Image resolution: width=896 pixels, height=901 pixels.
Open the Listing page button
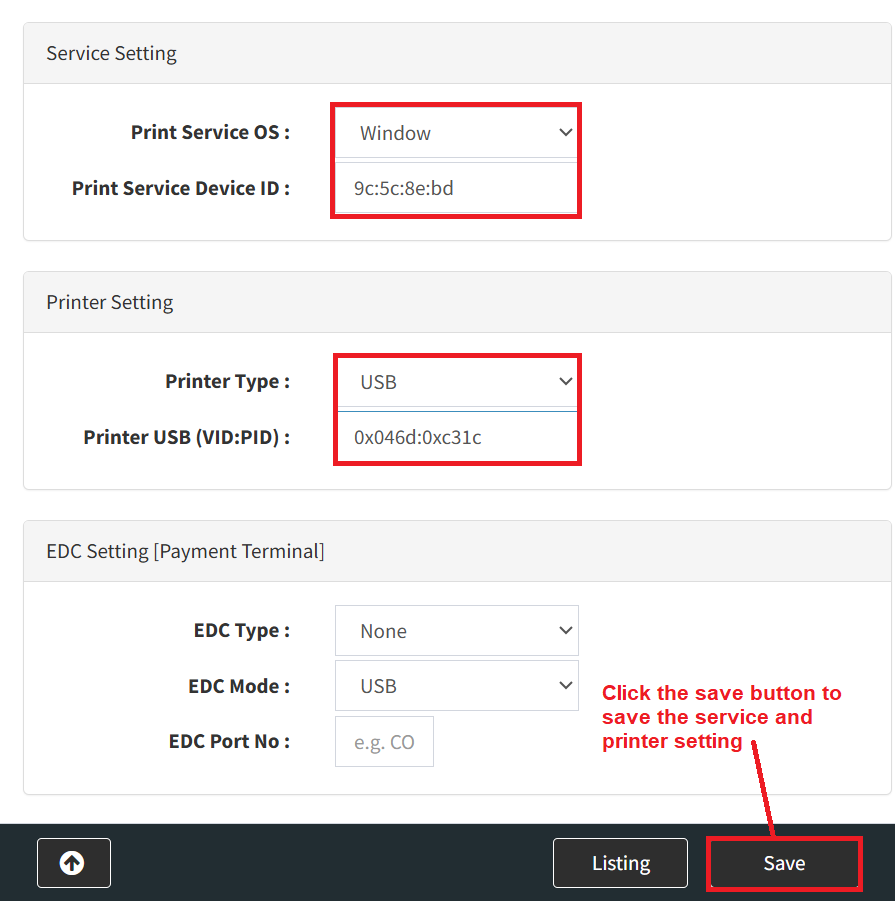tap(620, 863)
